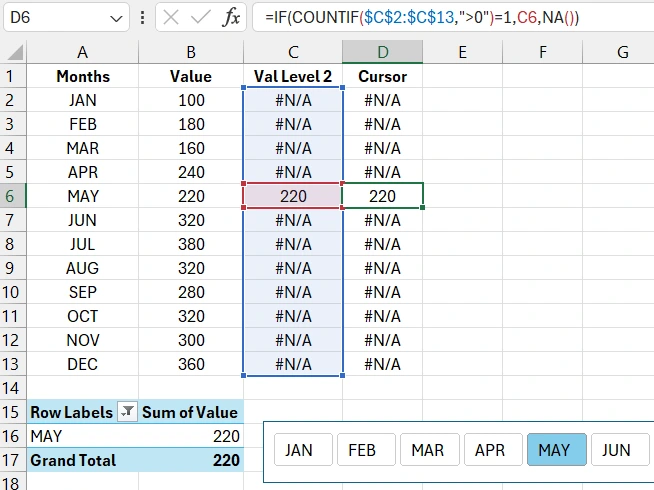Expand the Name Box dropdown arrow
Viewport: 654px width, 490px height.
click(x=115, y=17)
